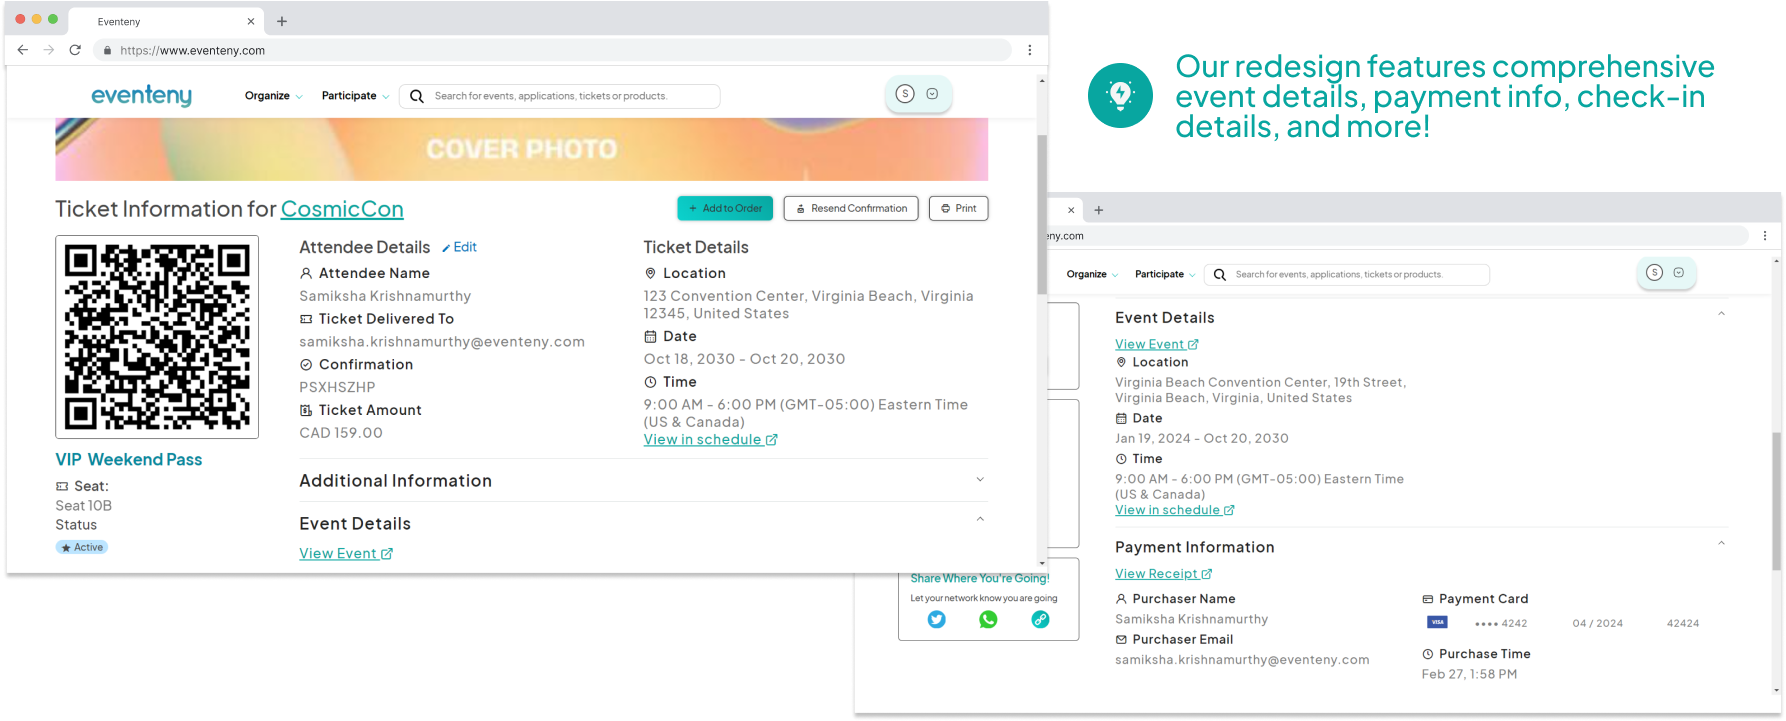Close the Eventeny browser tab
Image resolution: width=1786 pixels, height=721 pixels.
point(250,21)
